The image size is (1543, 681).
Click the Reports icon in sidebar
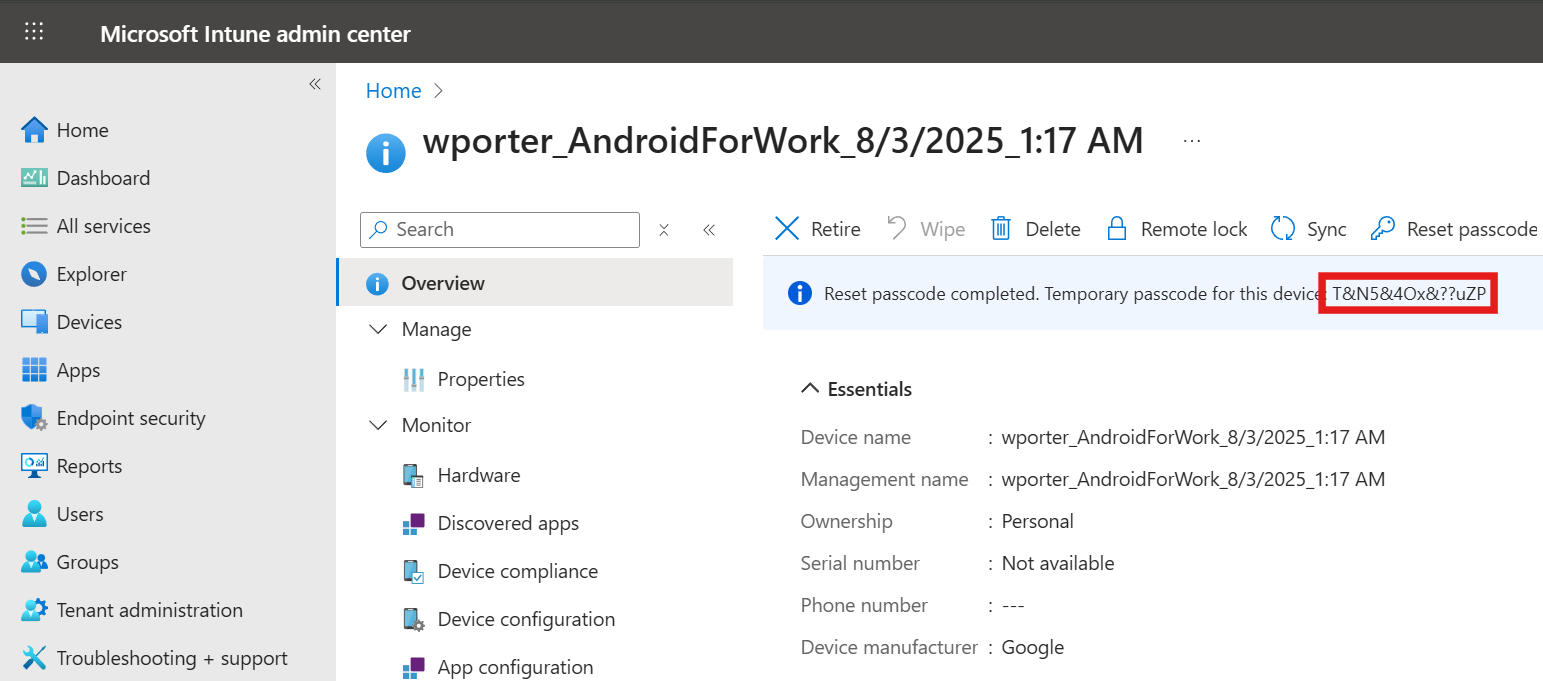point(34,466)
